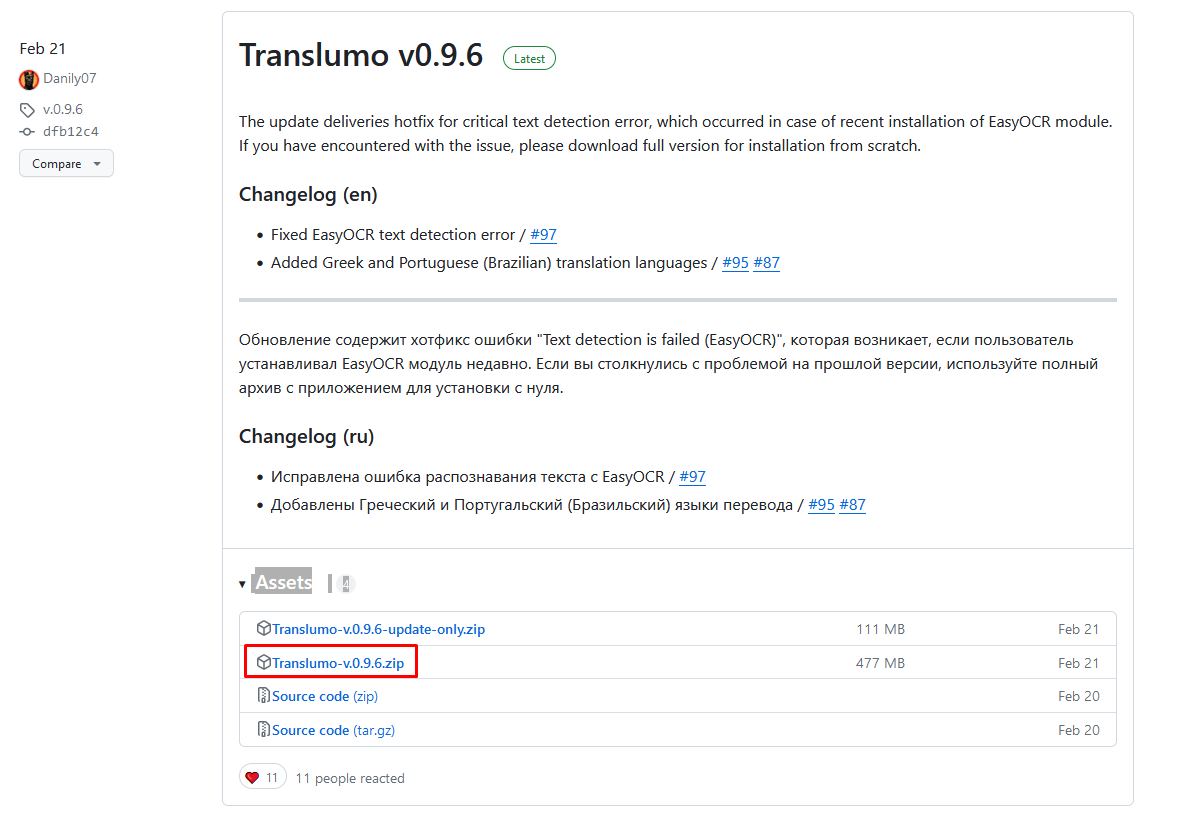Image resolution: width=1203 pixels, height=818 pixels.
Task: Click the commit icon beside dfb12c4
Action: pyautogui.click(x=27, y=132)
